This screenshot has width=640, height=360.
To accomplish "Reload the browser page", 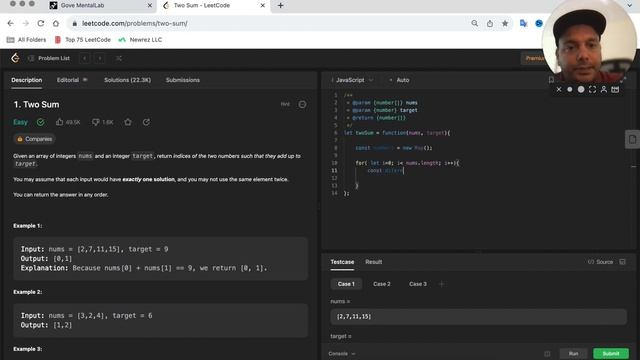I will [41, 23].
